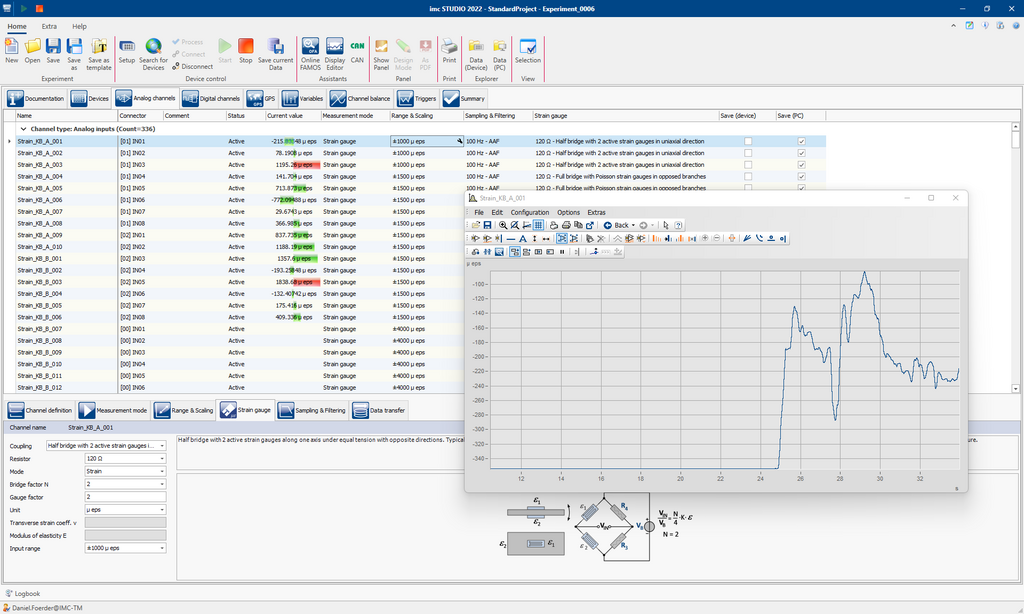Viewport: 1024px width, 614px height.
Task: Enable Save (device) for Strain_KB_A_004
Action: (748, 176)
